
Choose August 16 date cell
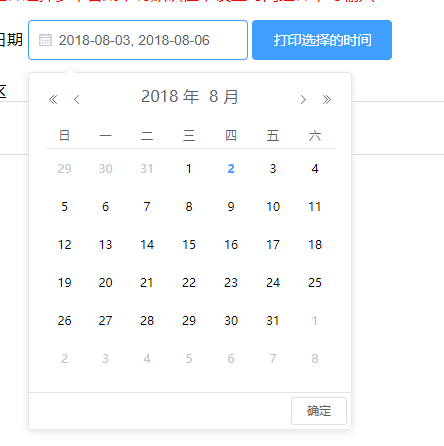[x=231, y=245]
